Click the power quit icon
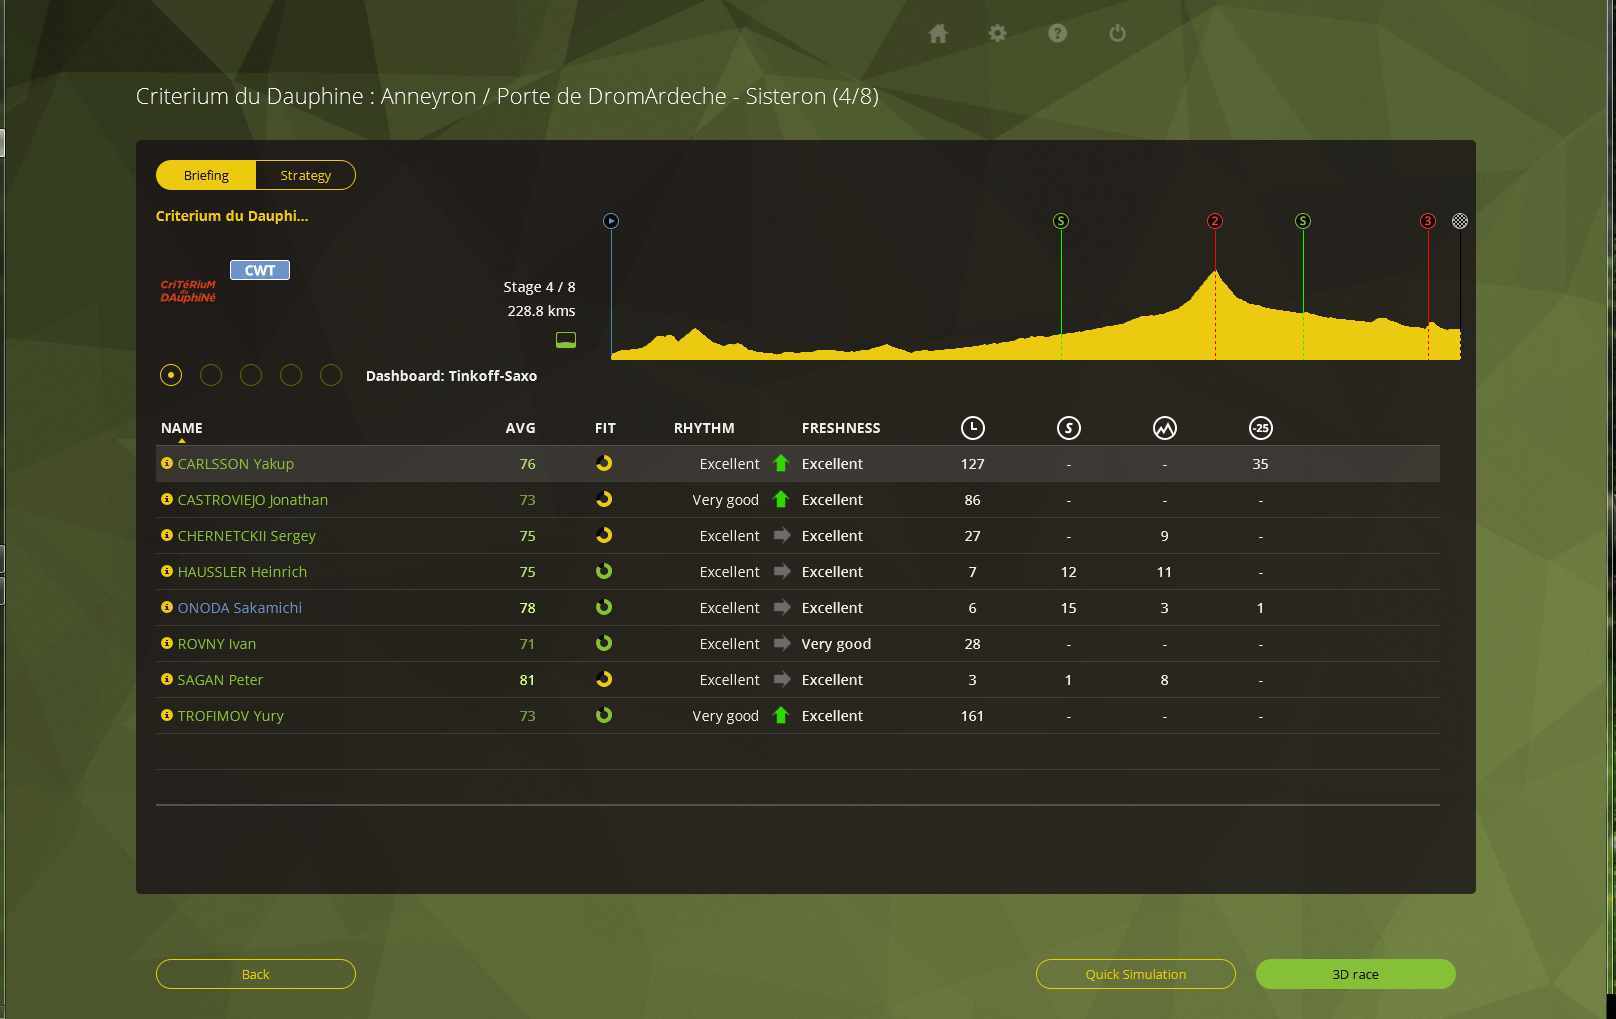 click(1117, 33)
